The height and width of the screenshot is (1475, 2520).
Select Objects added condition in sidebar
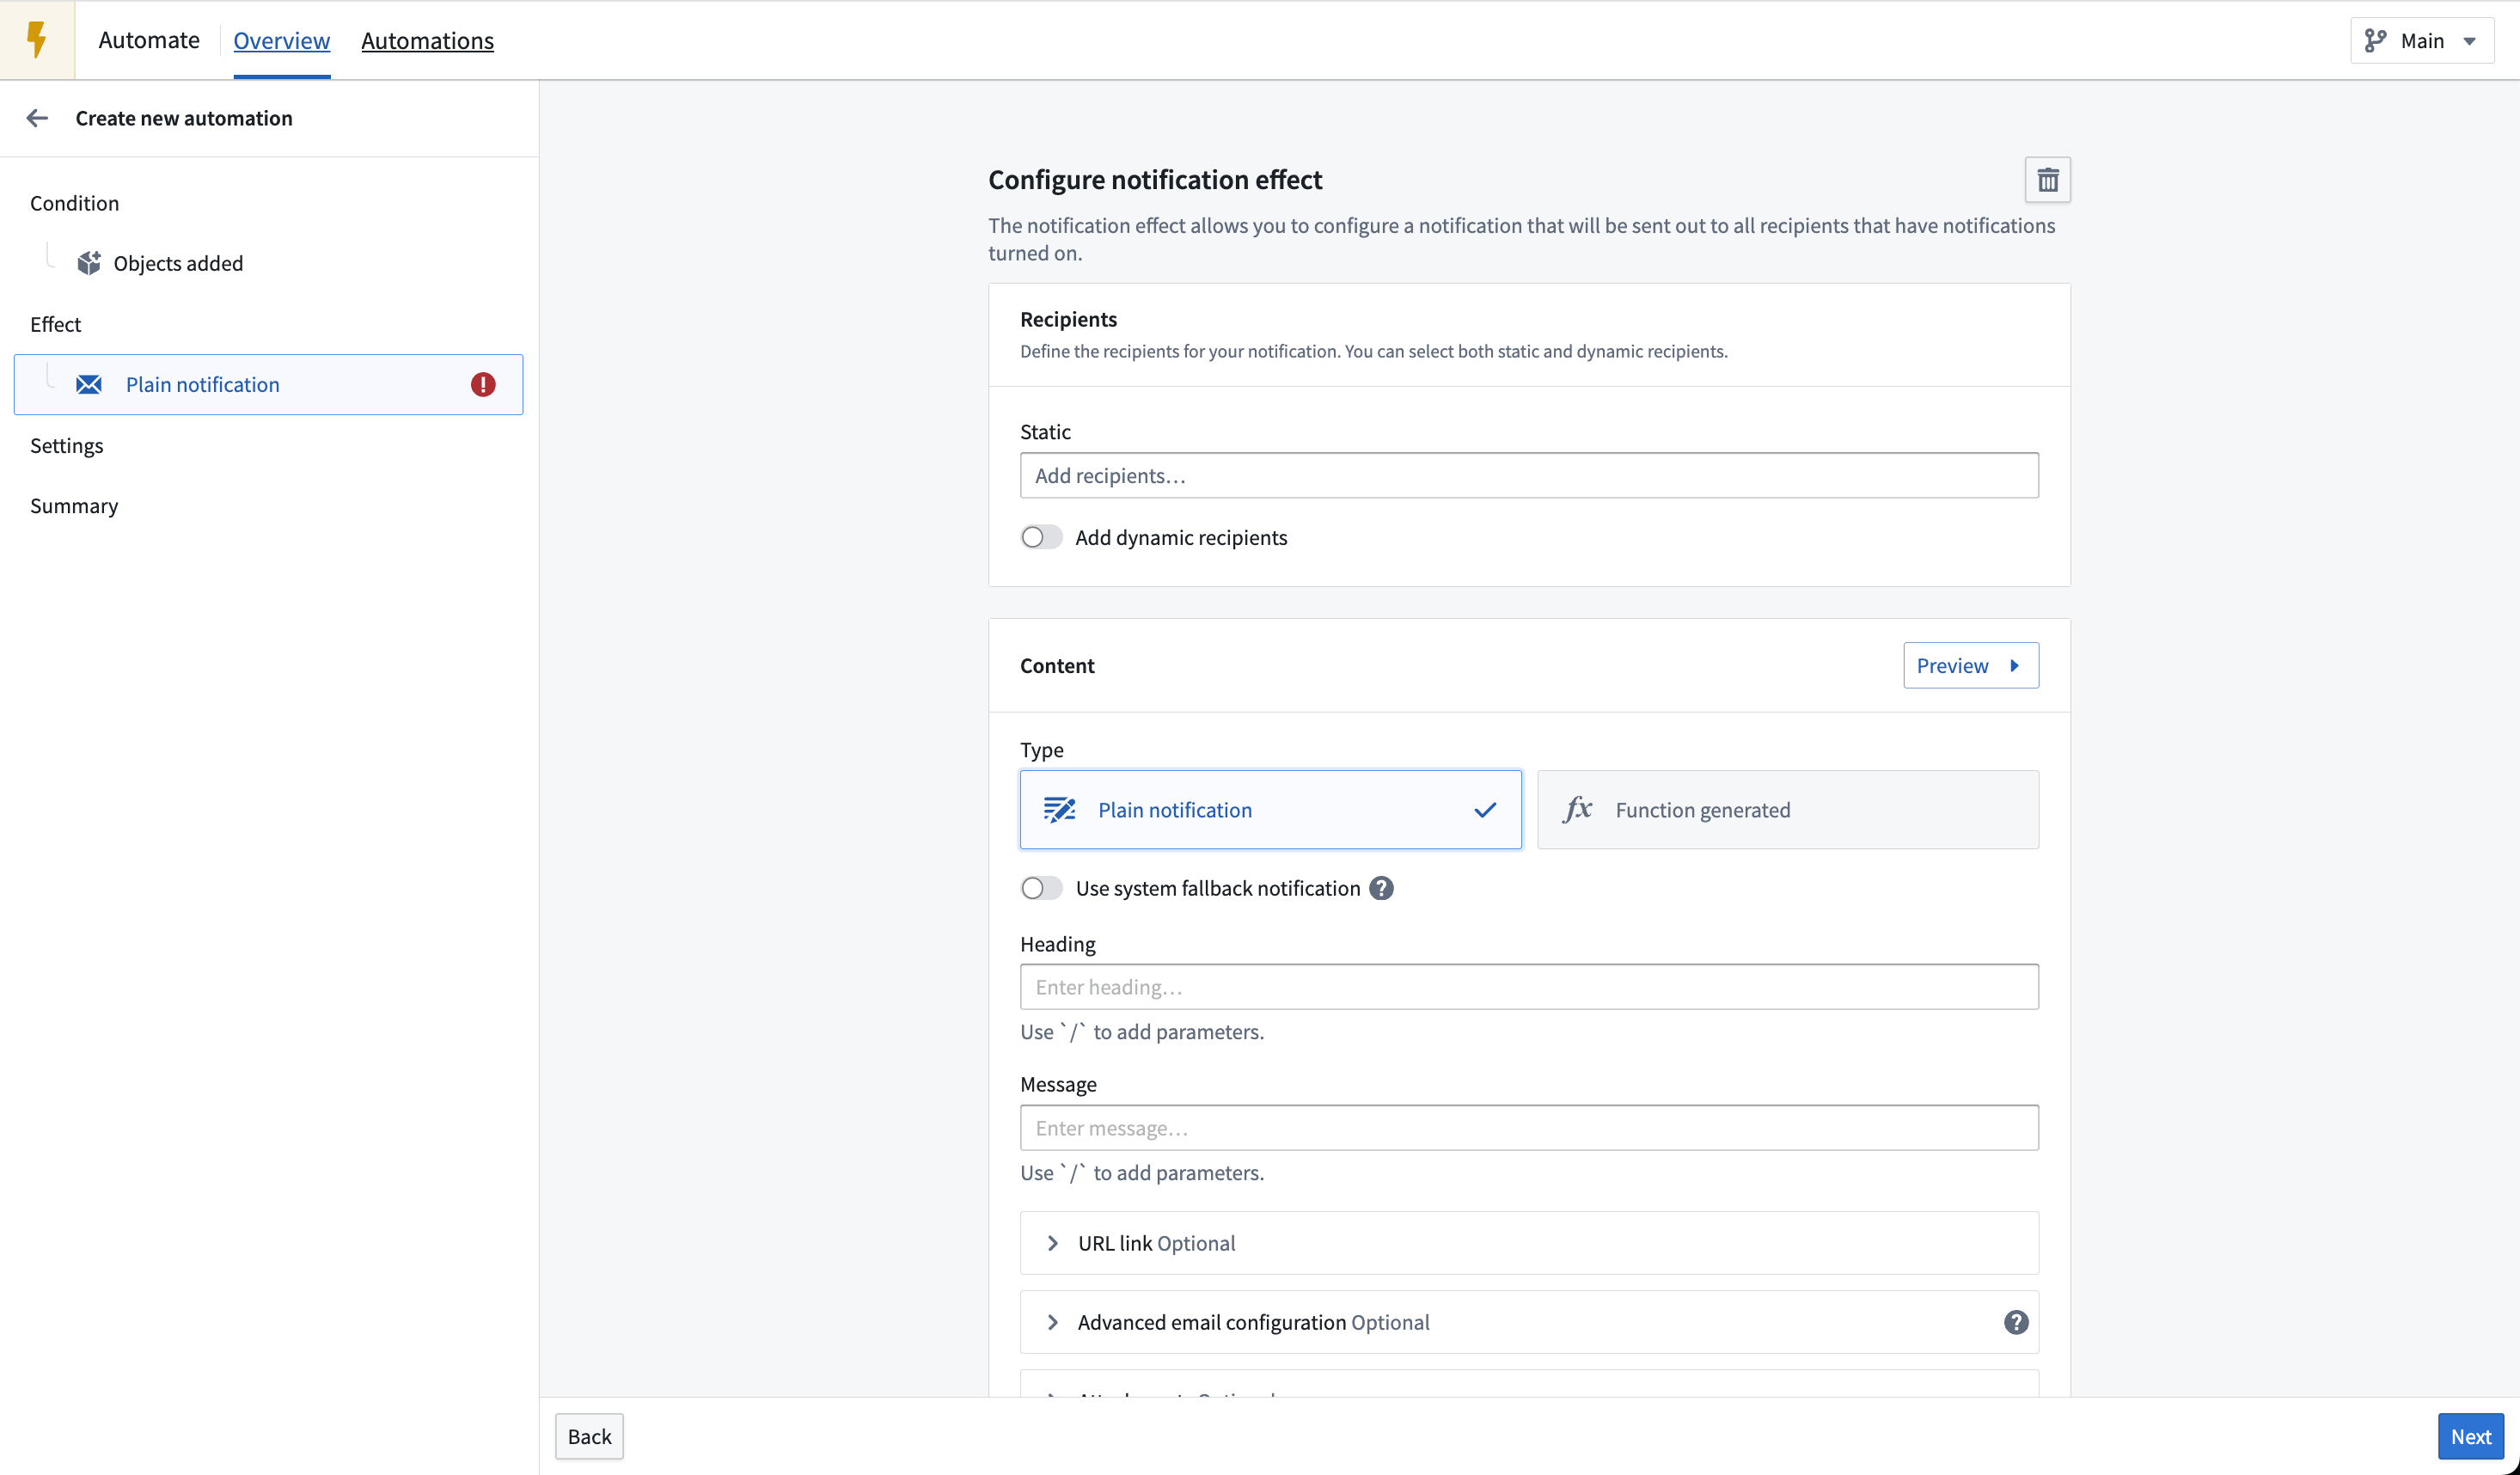(x=178, y=263)
